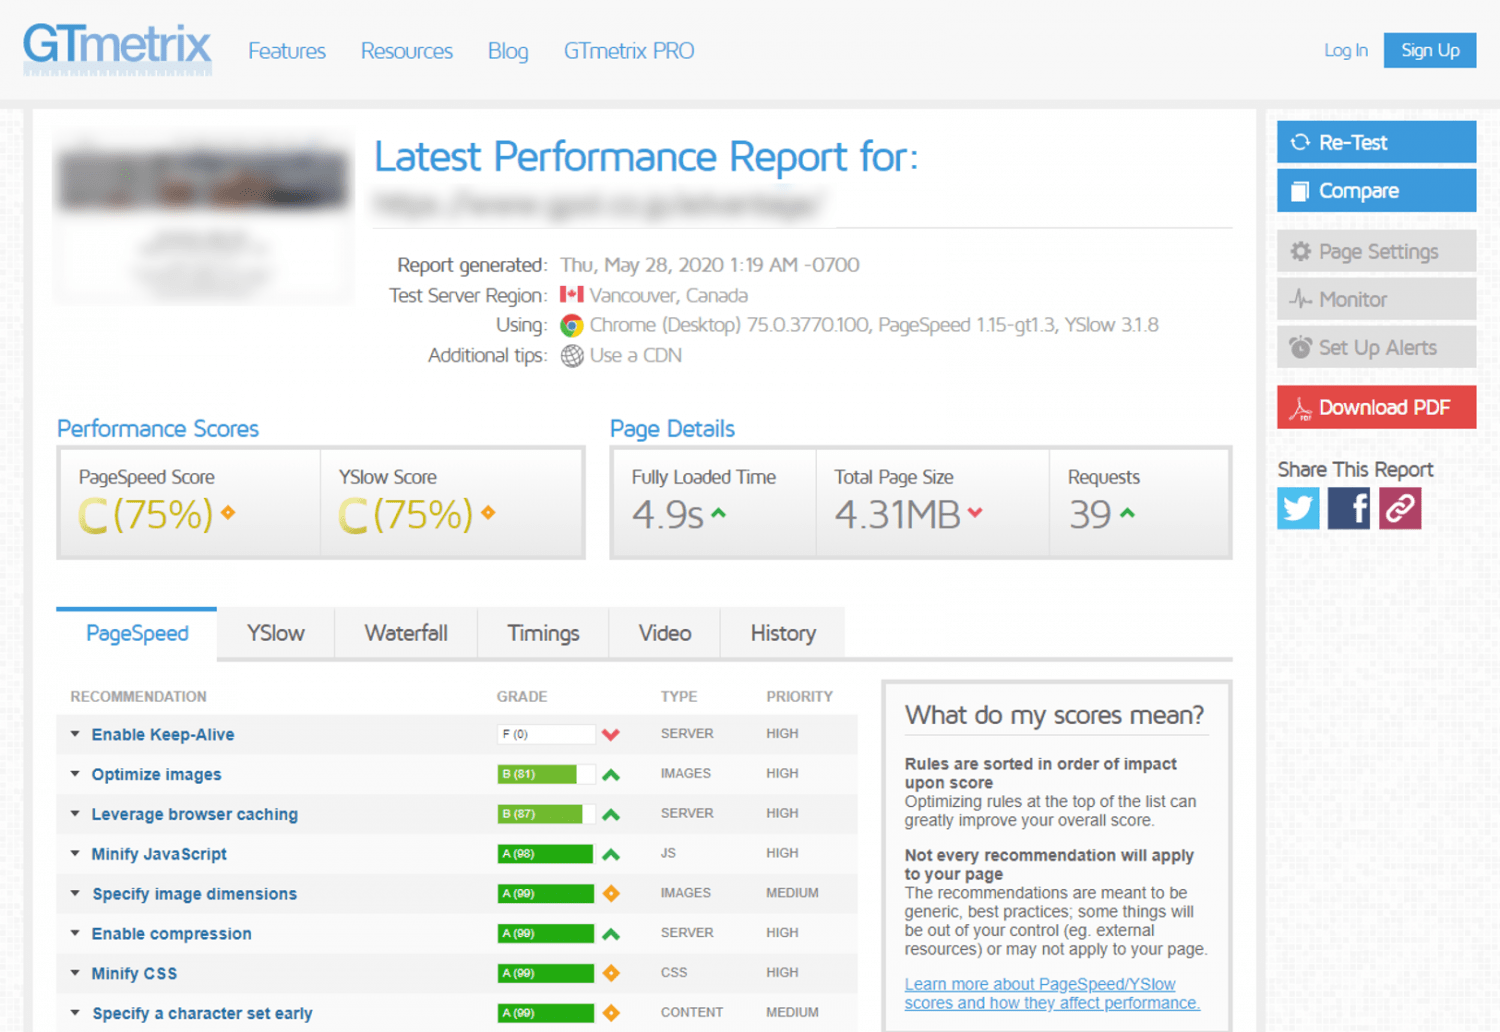Click the Monitor button
Screen dimensions: 1500x1032
1376,299
